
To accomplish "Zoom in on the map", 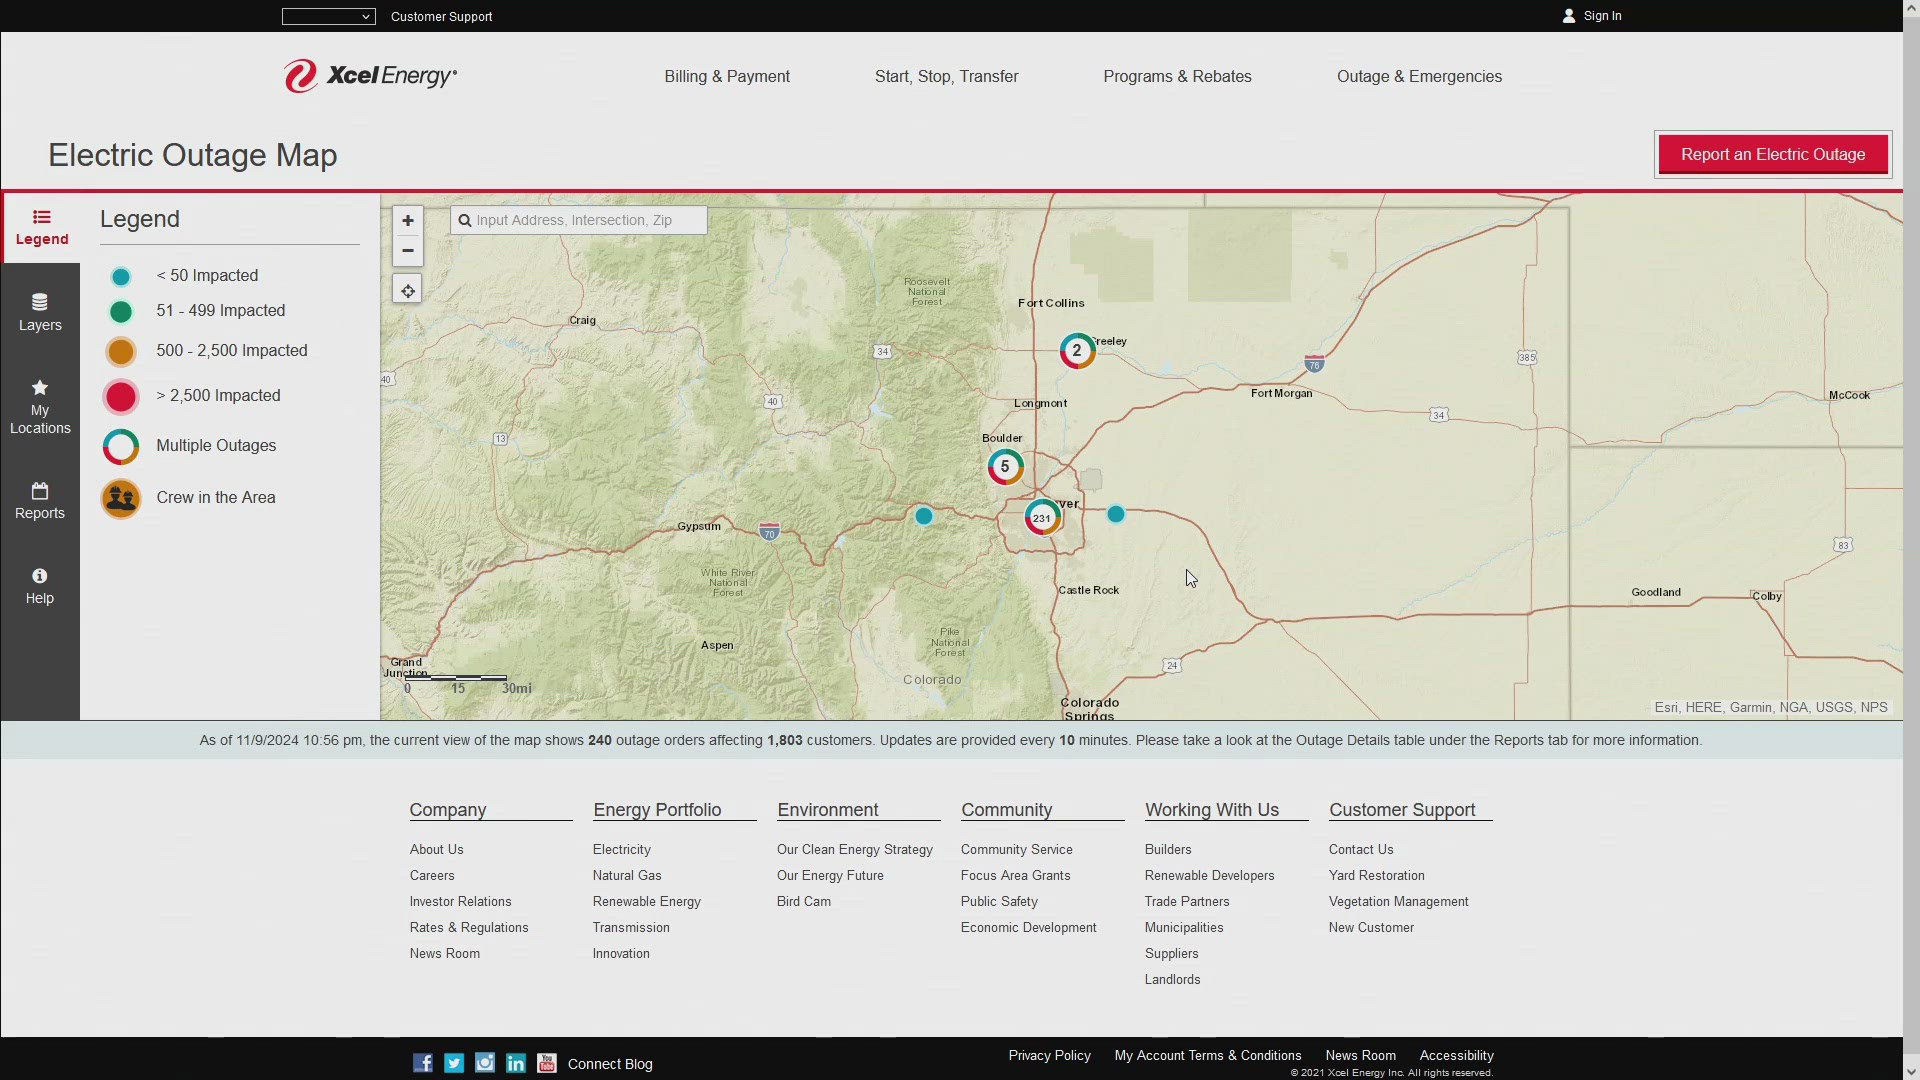I will (x=407, y=221).
